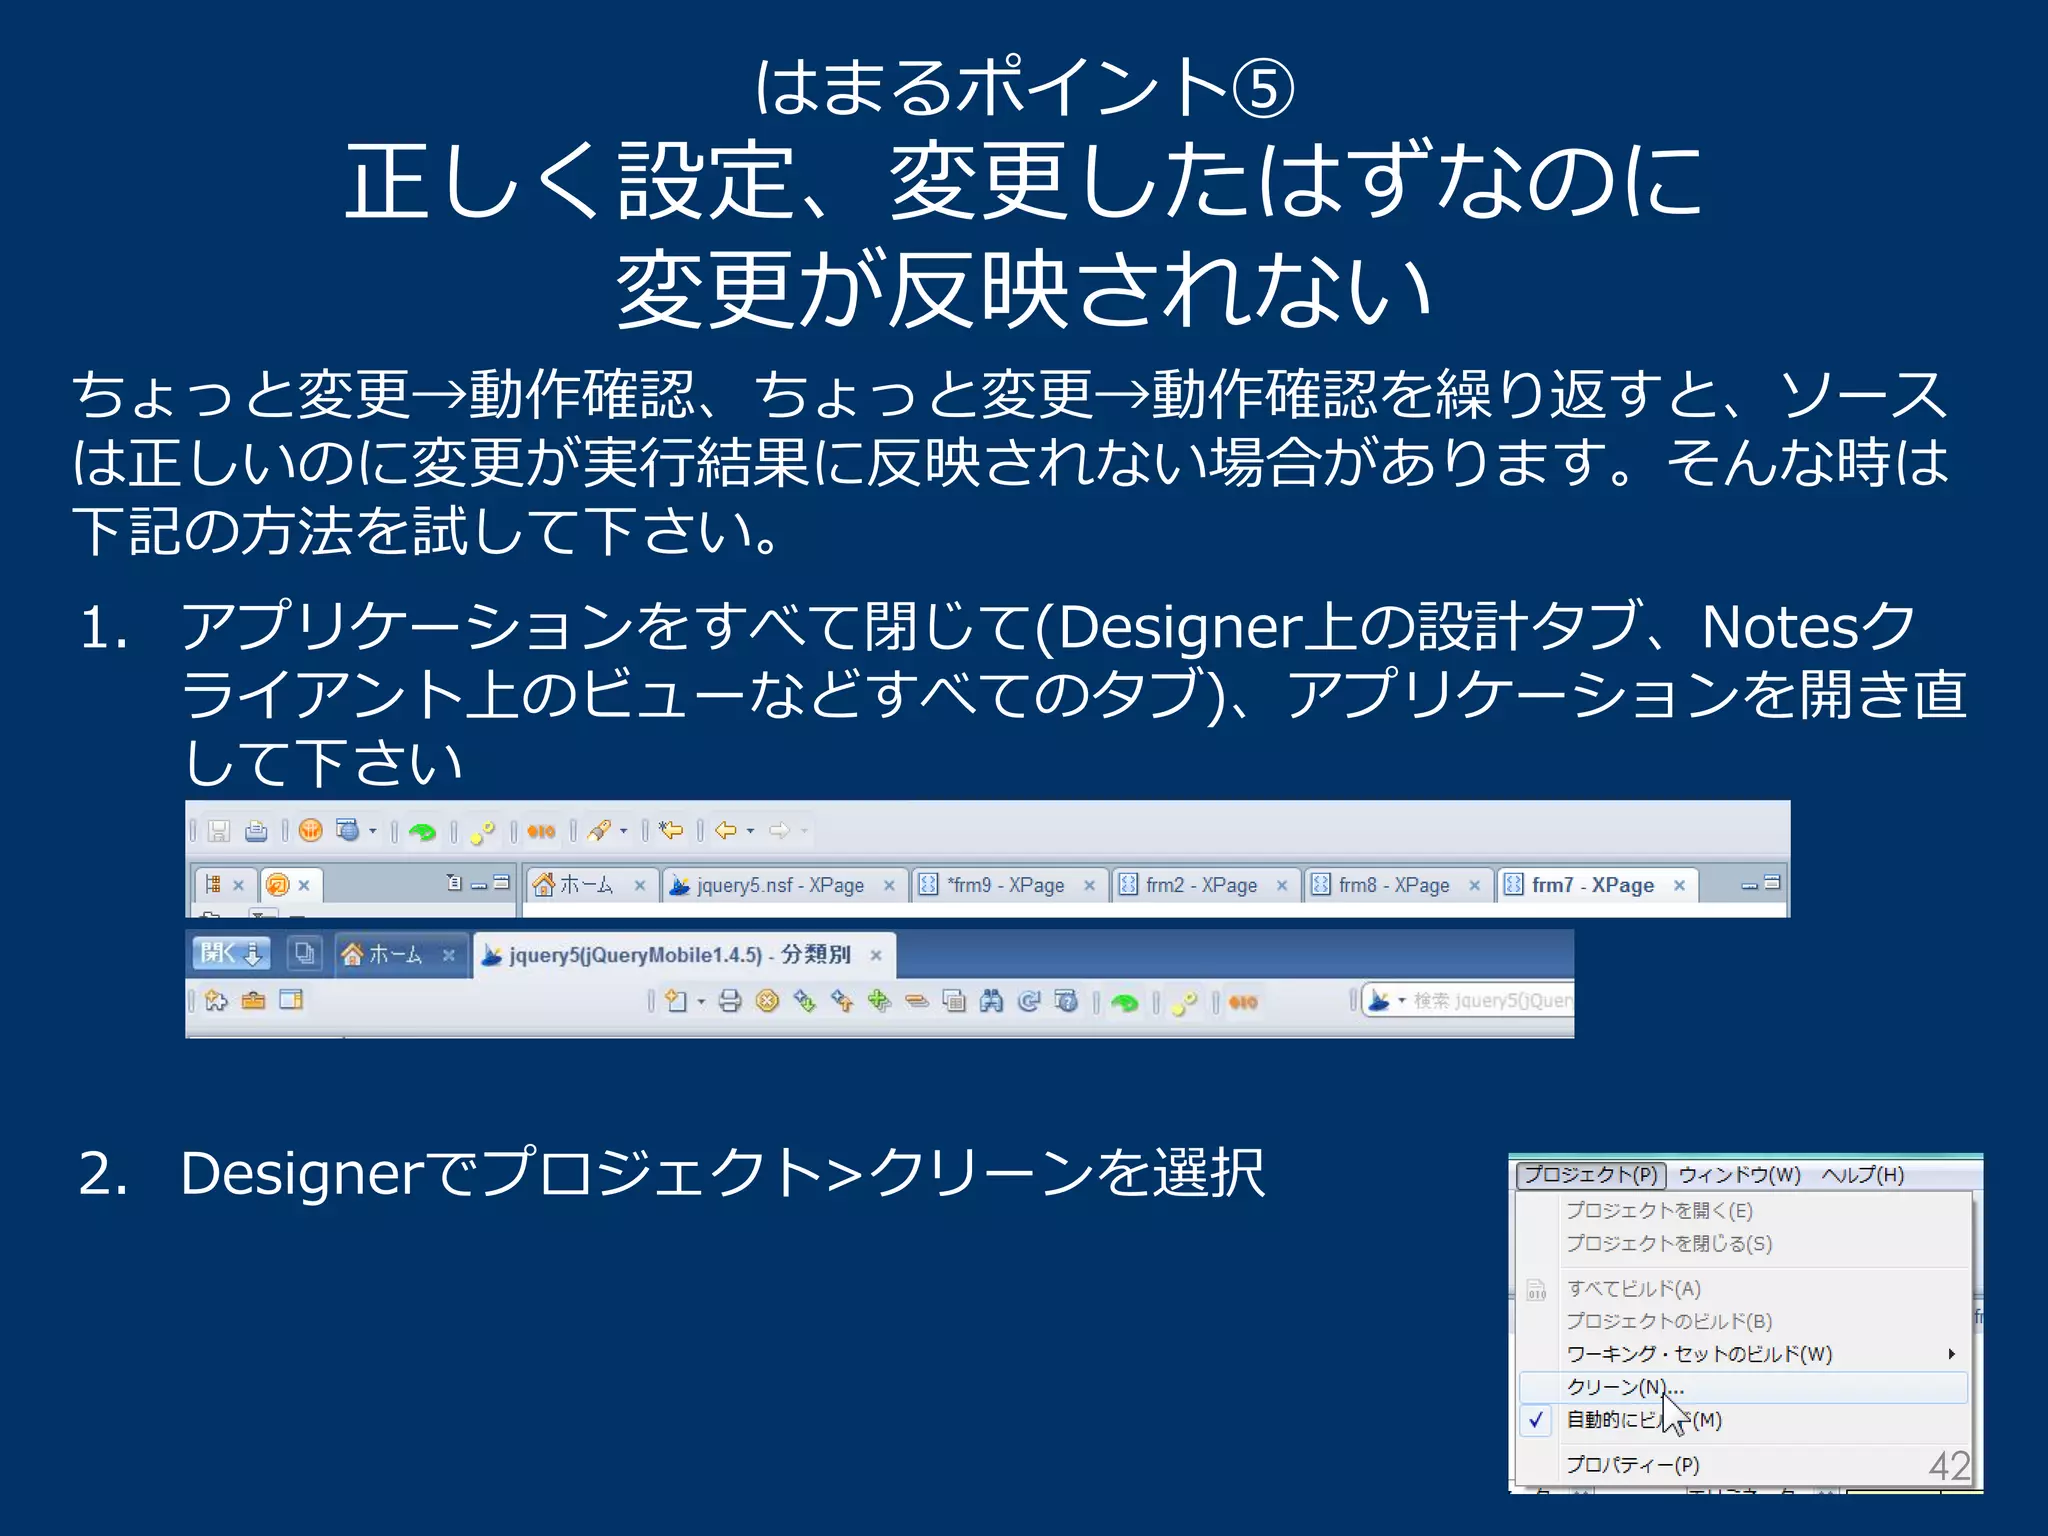2048x1536 pixels.
Task: Open the ヘルプ(H) menu
Action: 1862,1174
